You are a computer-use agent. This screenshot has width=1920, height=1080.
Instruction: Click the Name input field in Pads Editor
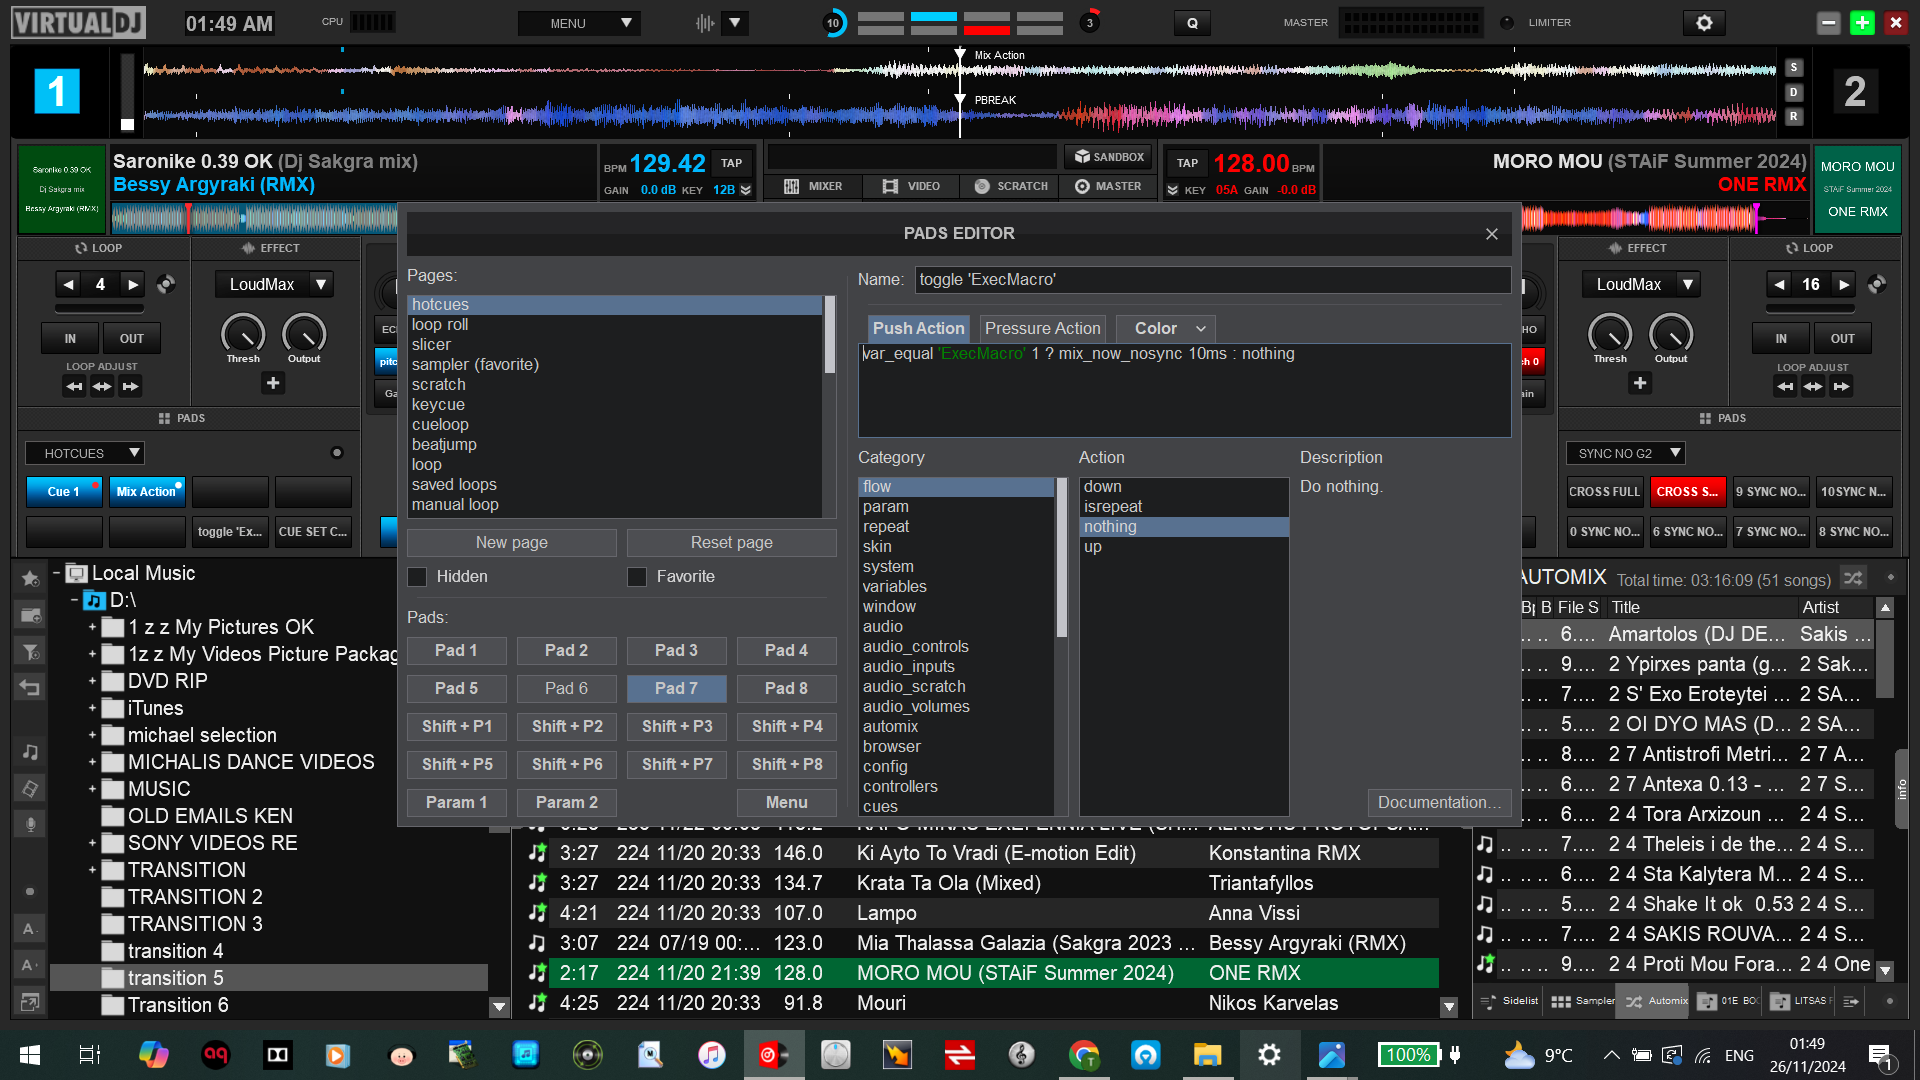pyautogui.click(x=1213, y=280)
